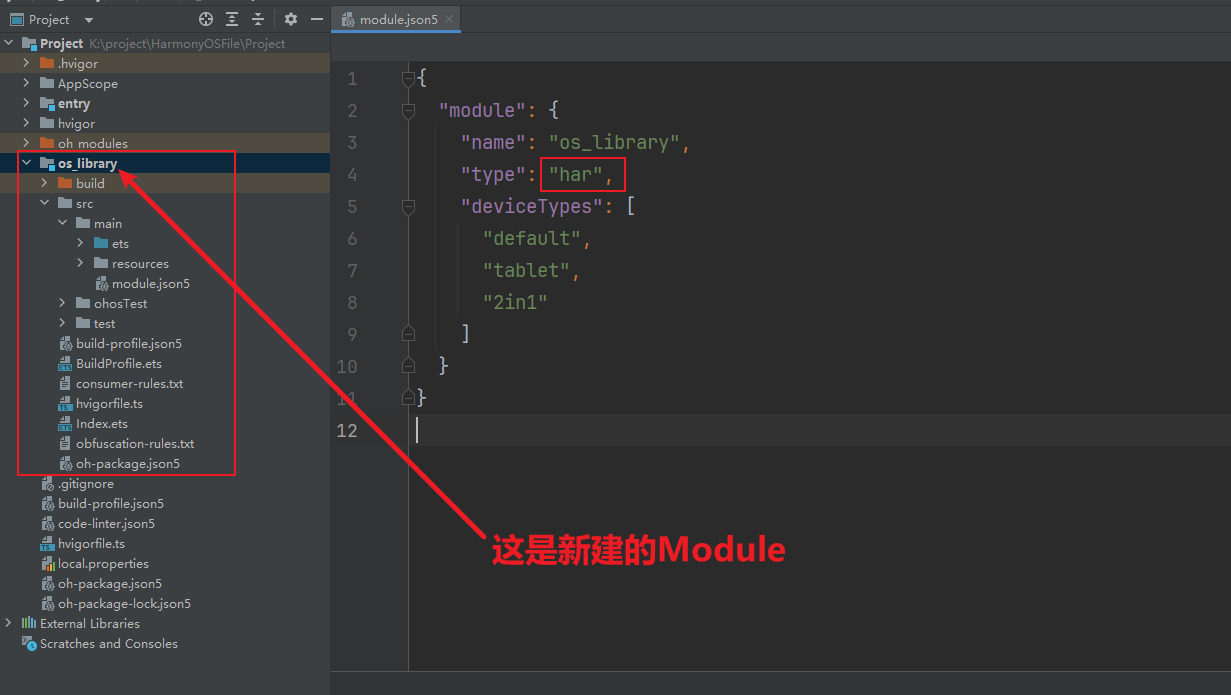Expand the ohosTest folder chevron
The width and height of the screenshot is (1231, 695).
point(63,303)
